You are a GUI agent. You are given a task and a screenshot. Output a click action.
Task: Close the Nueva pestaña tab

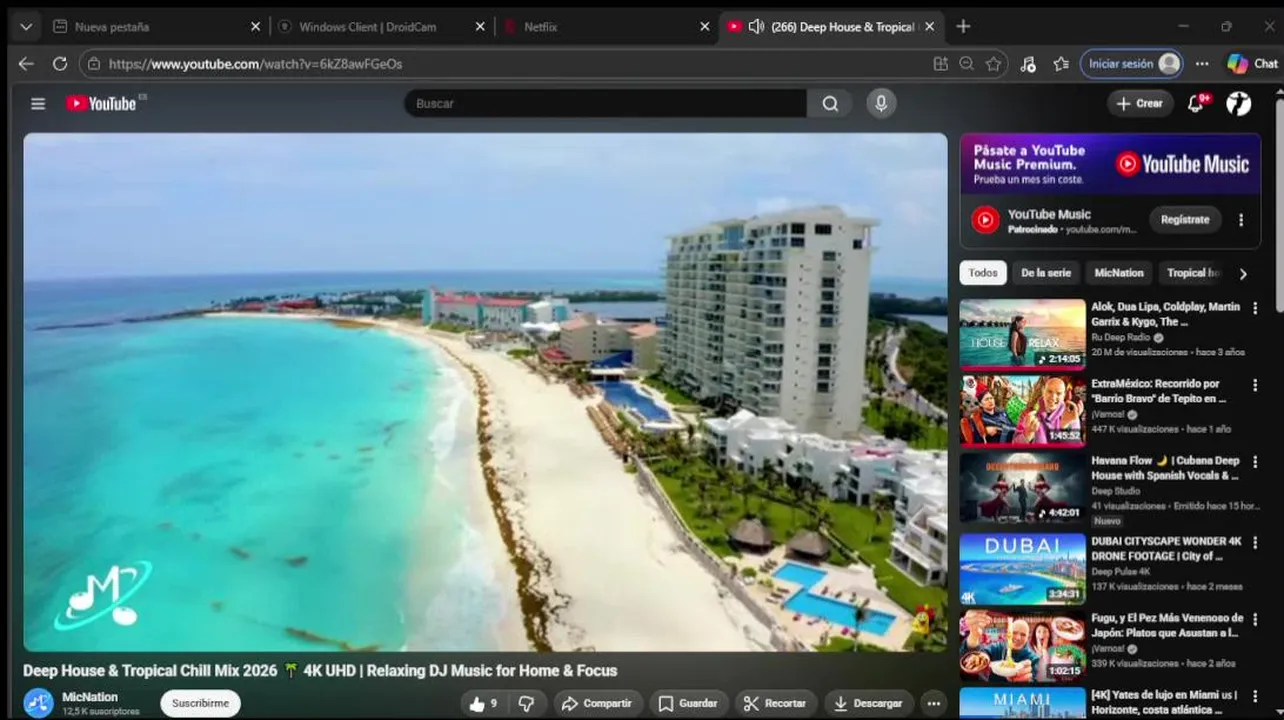[255, 27]
